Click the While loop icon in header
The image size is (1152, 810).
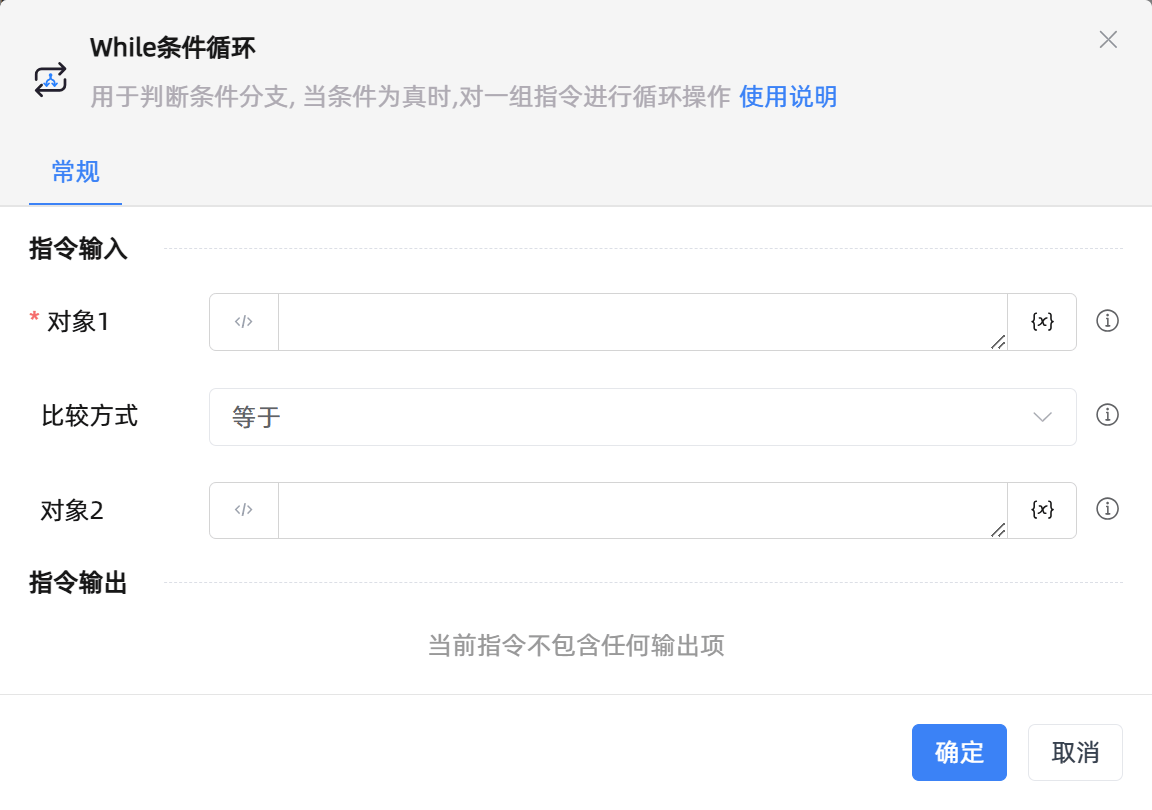click(50, 79)
